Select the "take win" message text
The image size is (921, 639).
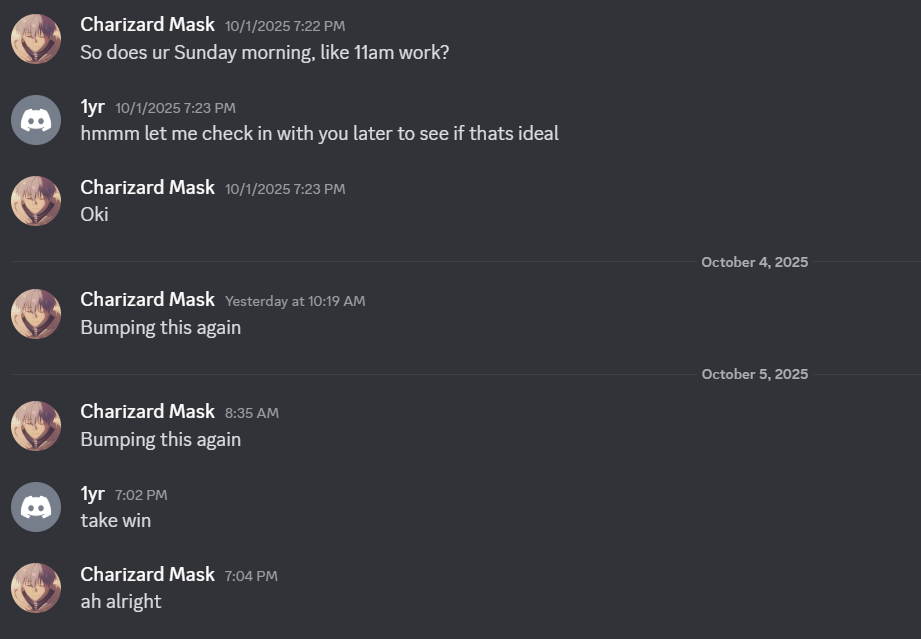[x=116, y=520]
